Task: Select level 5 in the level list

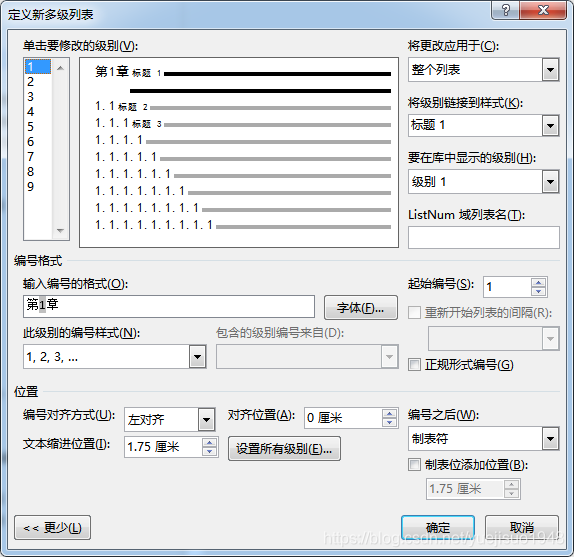Action: pos(38,127)
